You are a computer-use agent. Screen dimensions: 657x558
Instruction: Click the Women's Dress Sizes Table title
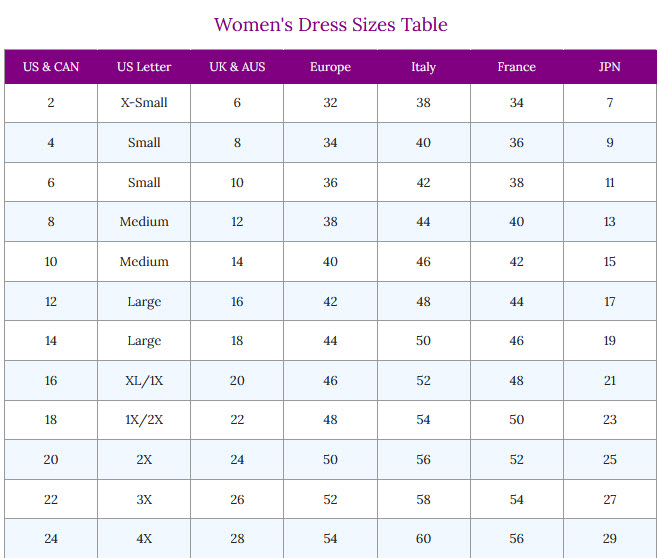[x=331, y=24]
